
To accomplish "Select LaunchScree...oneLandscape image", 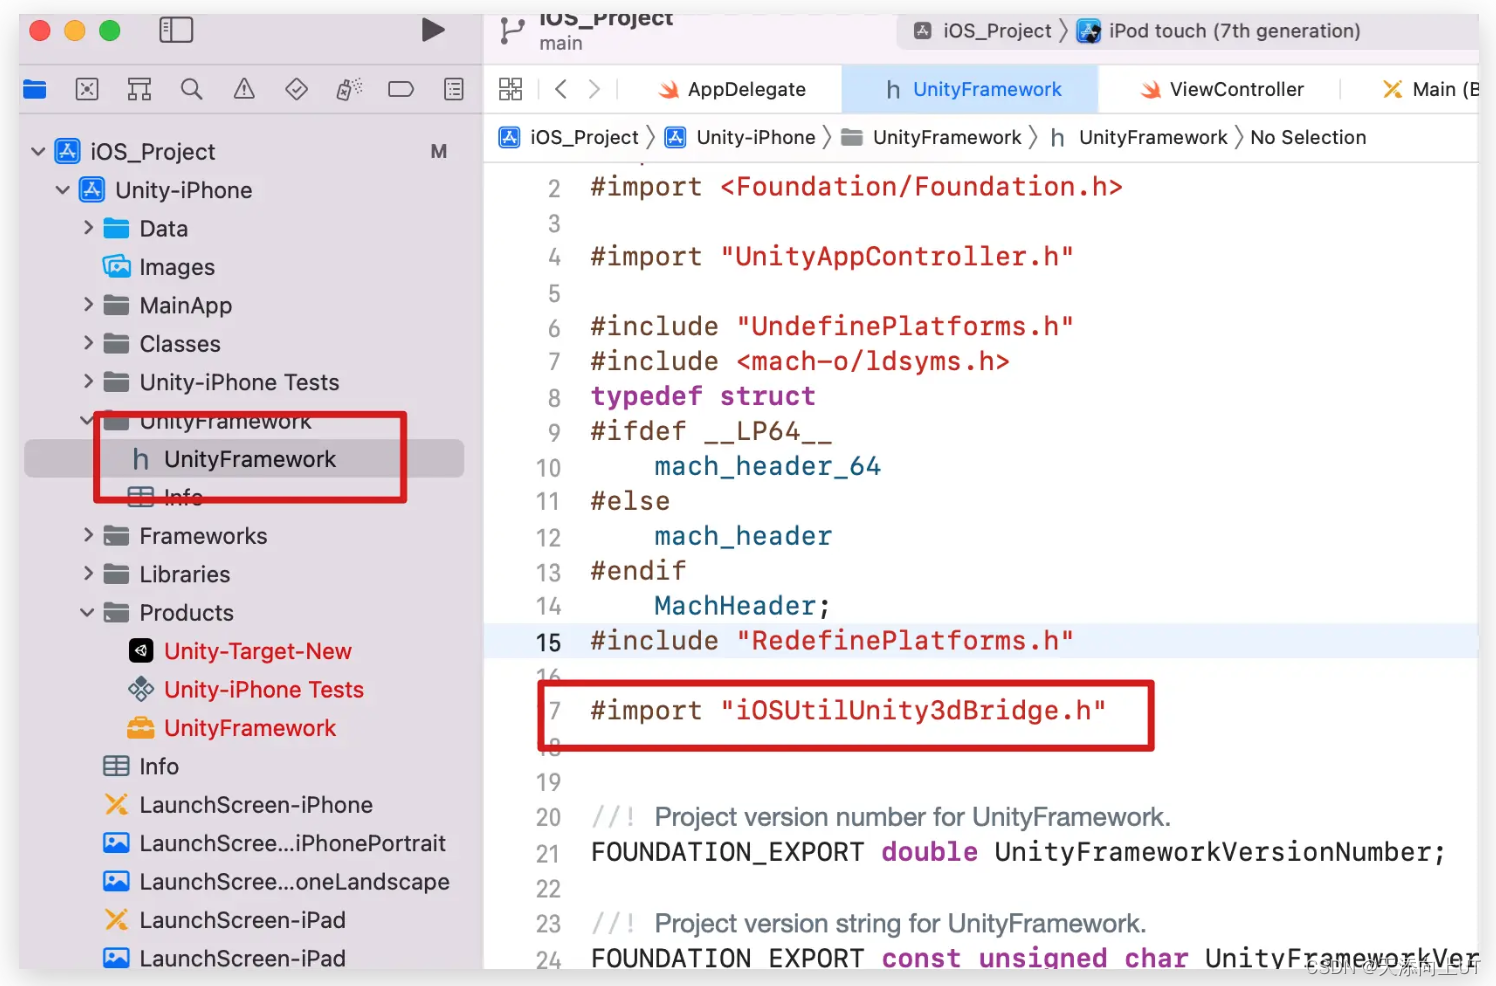I will point(276,881).
